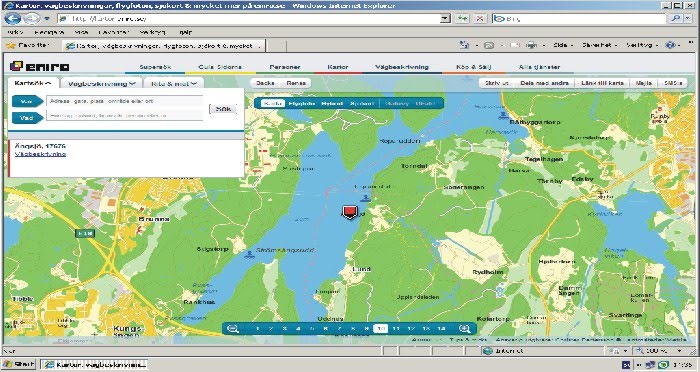Image resolution: width=700 pixels, height=372 pixels.
Task: Zoom out with the minus magnifier icon
Action: [233, 329]
